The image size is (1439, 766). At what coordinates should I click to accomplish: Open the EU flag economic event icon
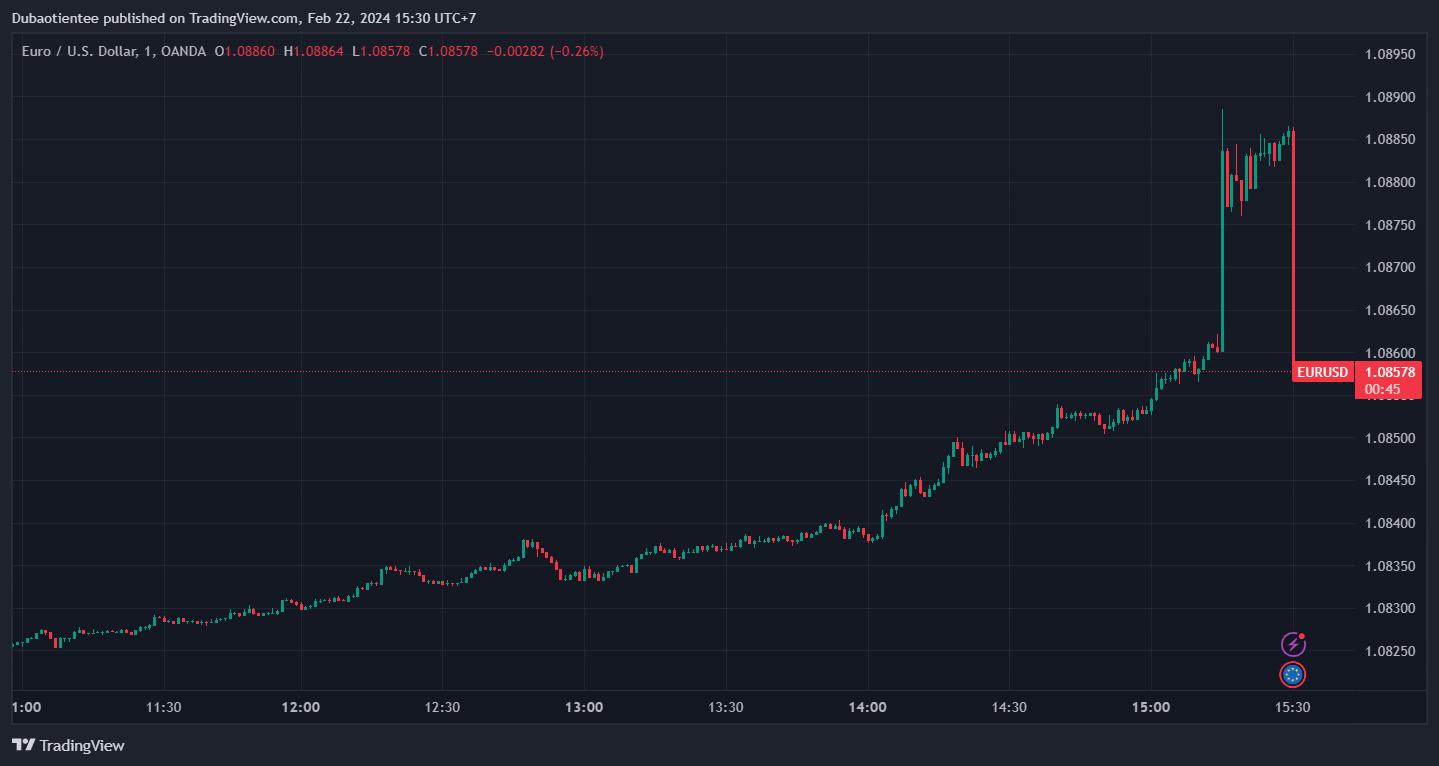1293,675
